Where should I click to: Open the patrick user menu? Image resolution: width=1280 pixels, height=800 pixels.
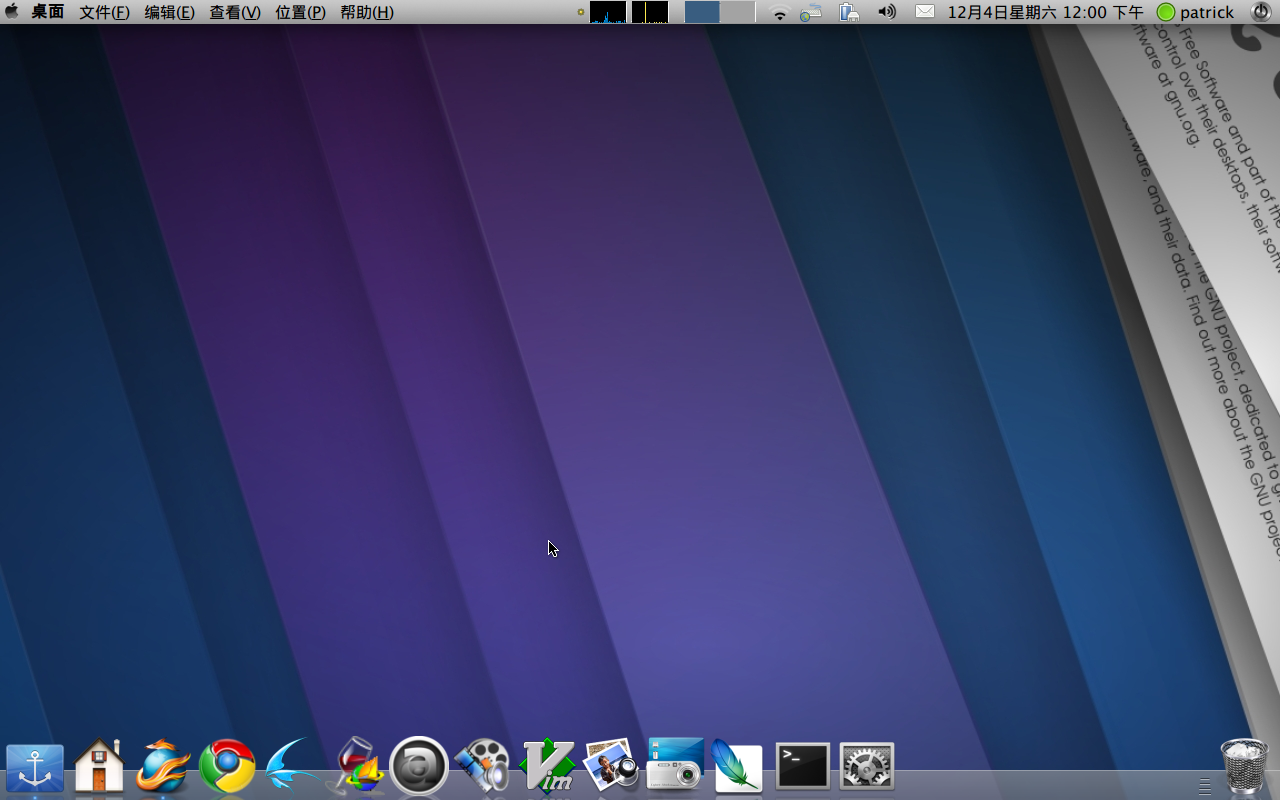coord(1207,12)
